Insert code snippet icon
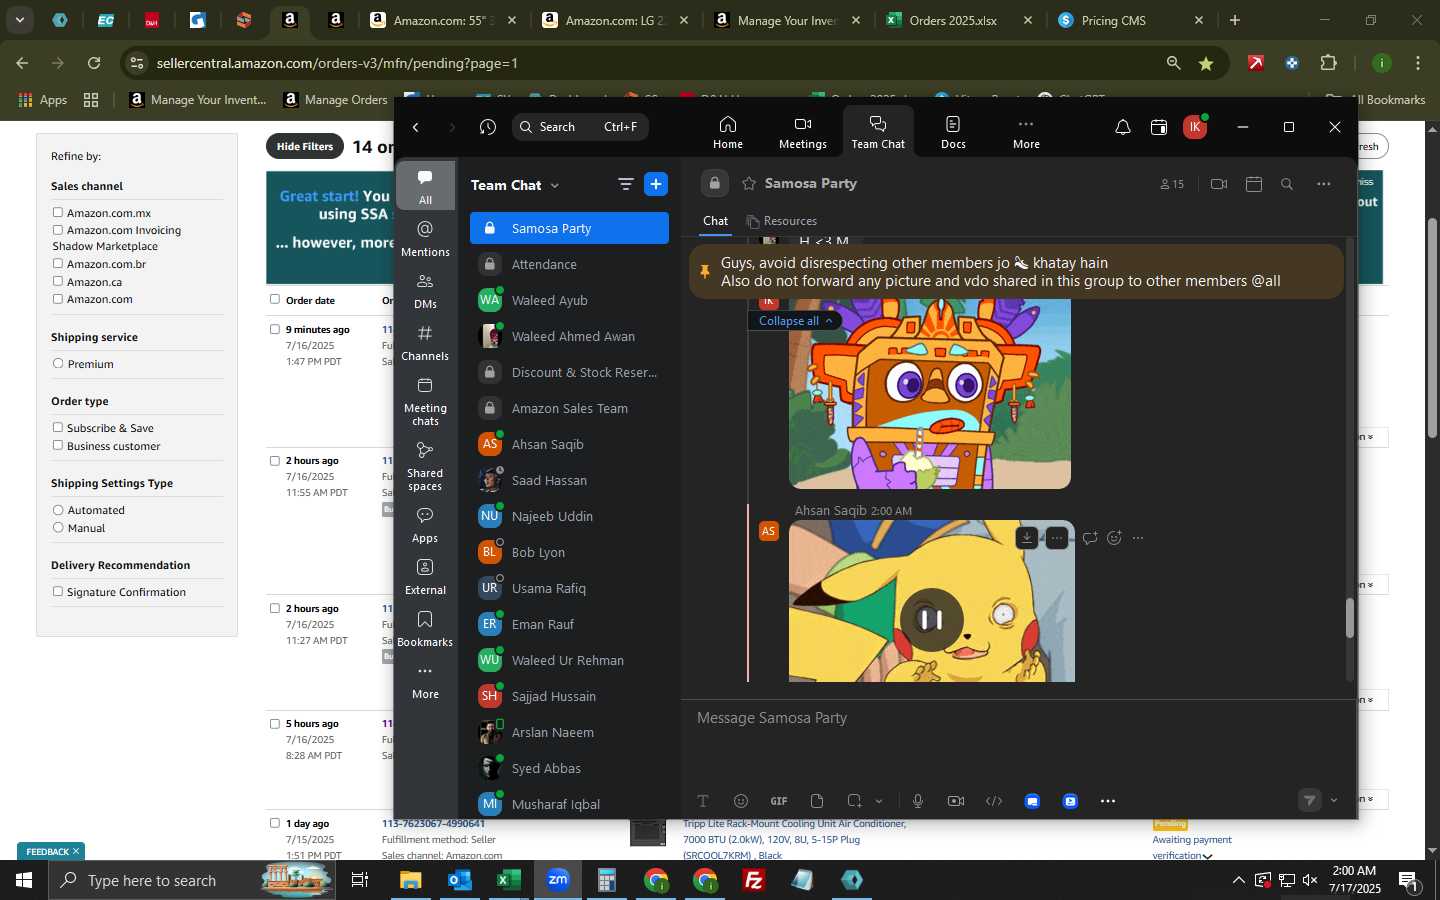Screen dimensions: 1440x900 (994, 801)
